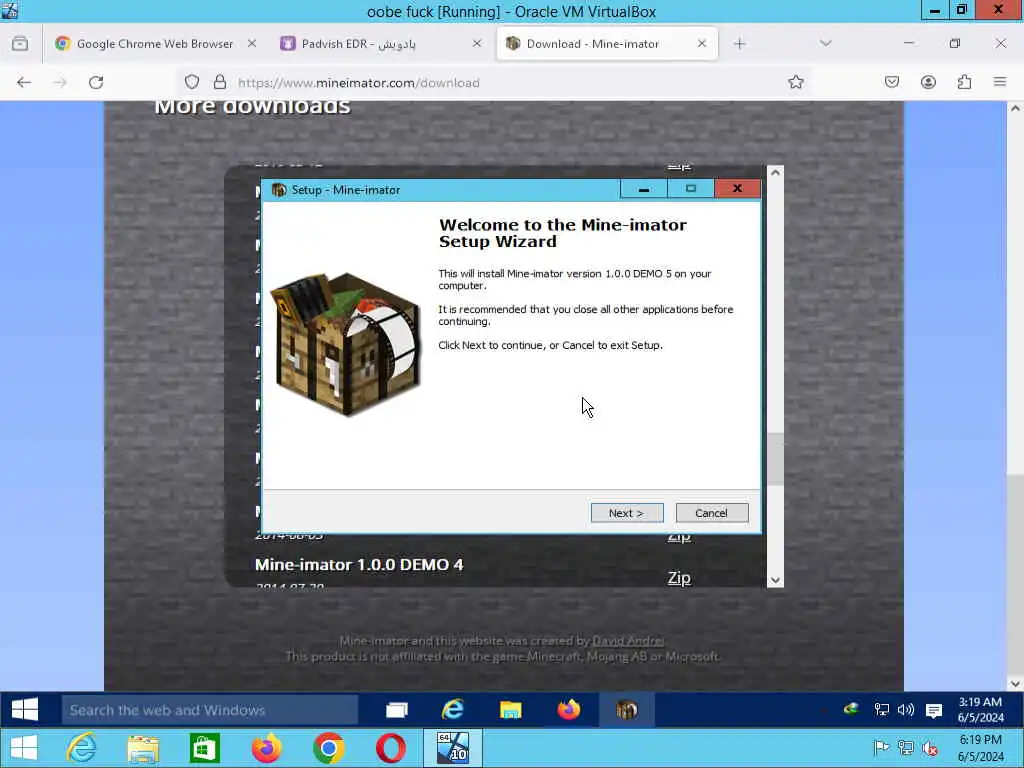
Task: View site security padlock info
Action: tap(220, 82)
